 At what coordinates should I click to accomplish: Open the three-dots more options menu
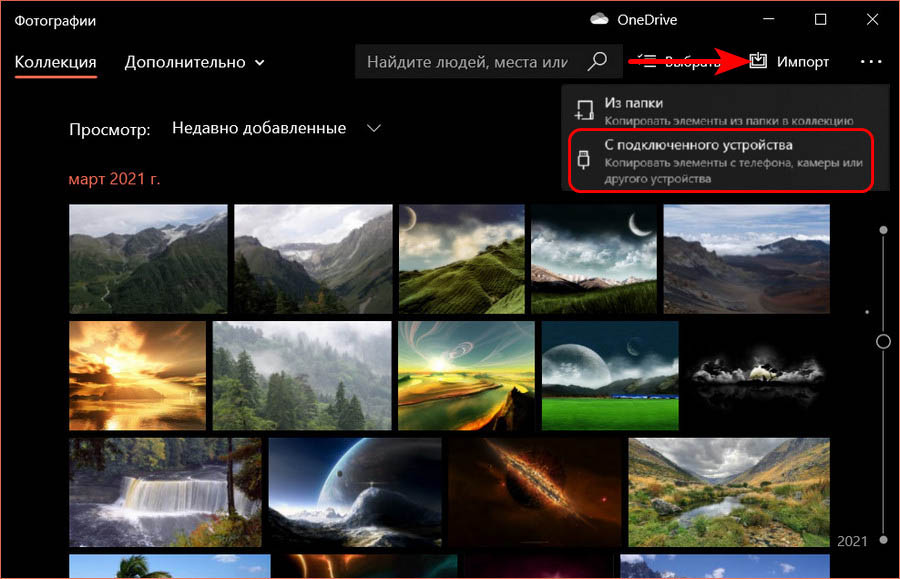[x=871, y=62]
